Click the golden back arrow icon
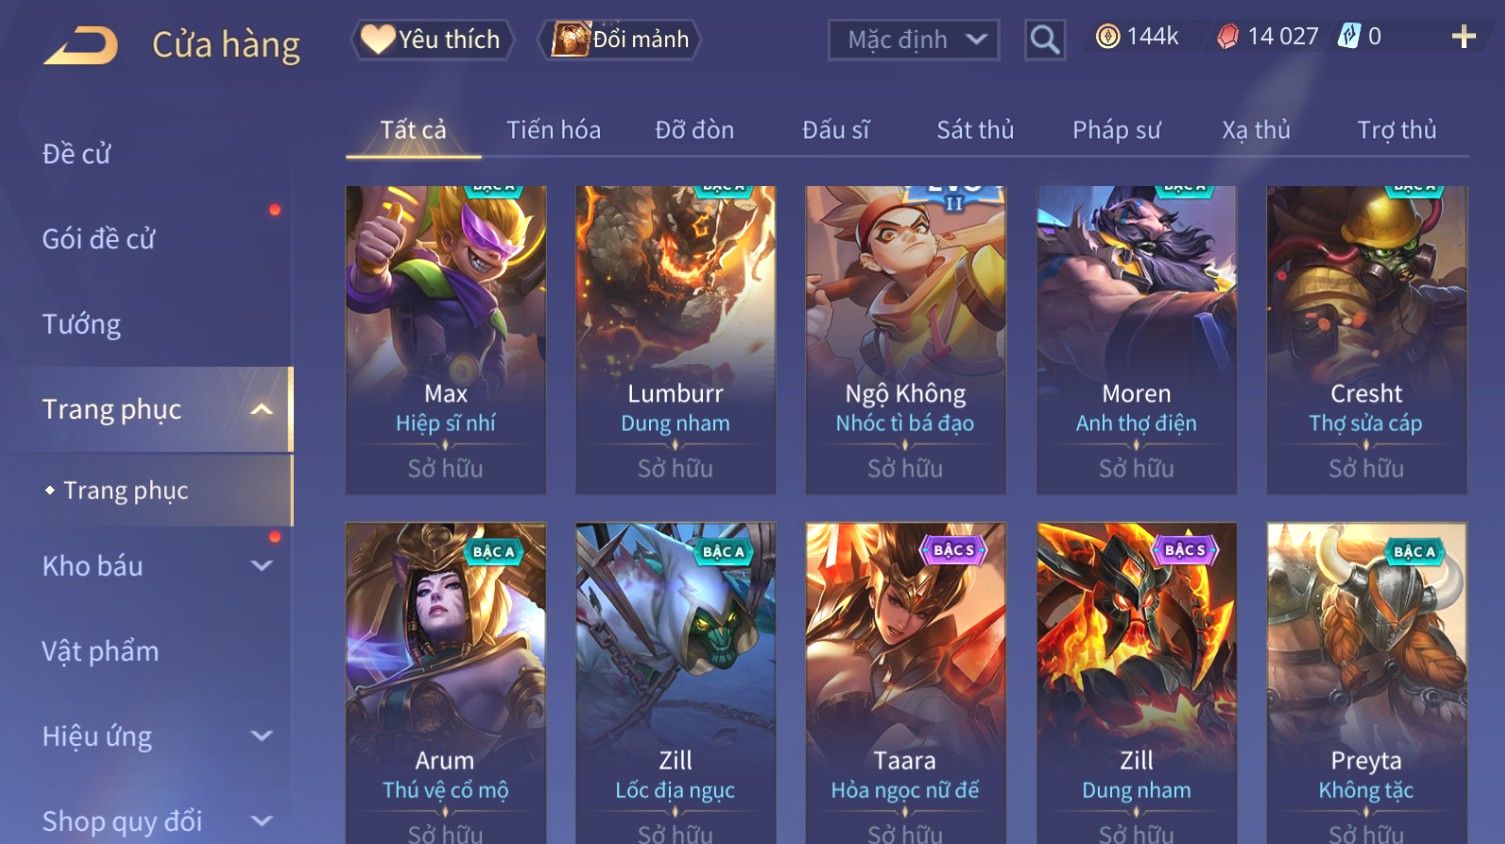1505x844 pixels. (x=81, y=45)
